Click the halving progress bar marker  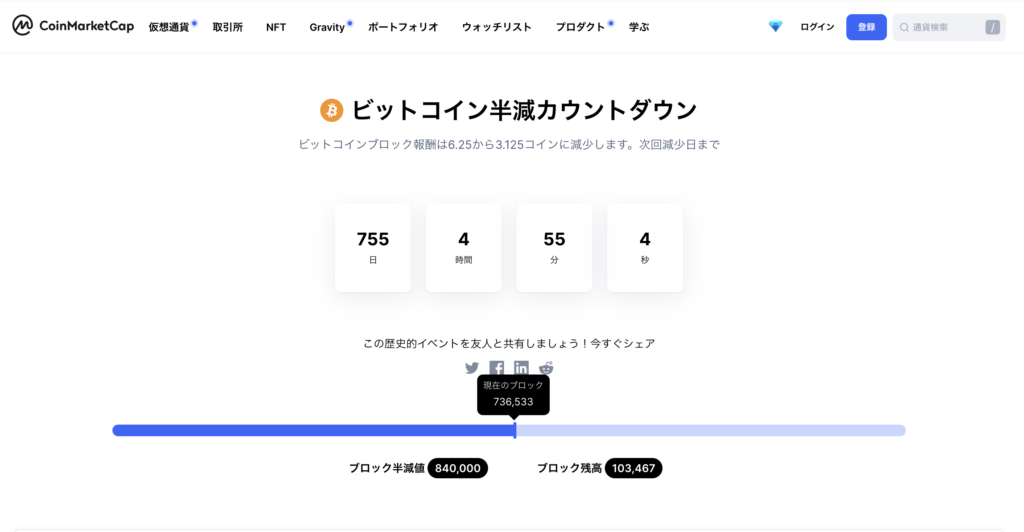(515, 430)
